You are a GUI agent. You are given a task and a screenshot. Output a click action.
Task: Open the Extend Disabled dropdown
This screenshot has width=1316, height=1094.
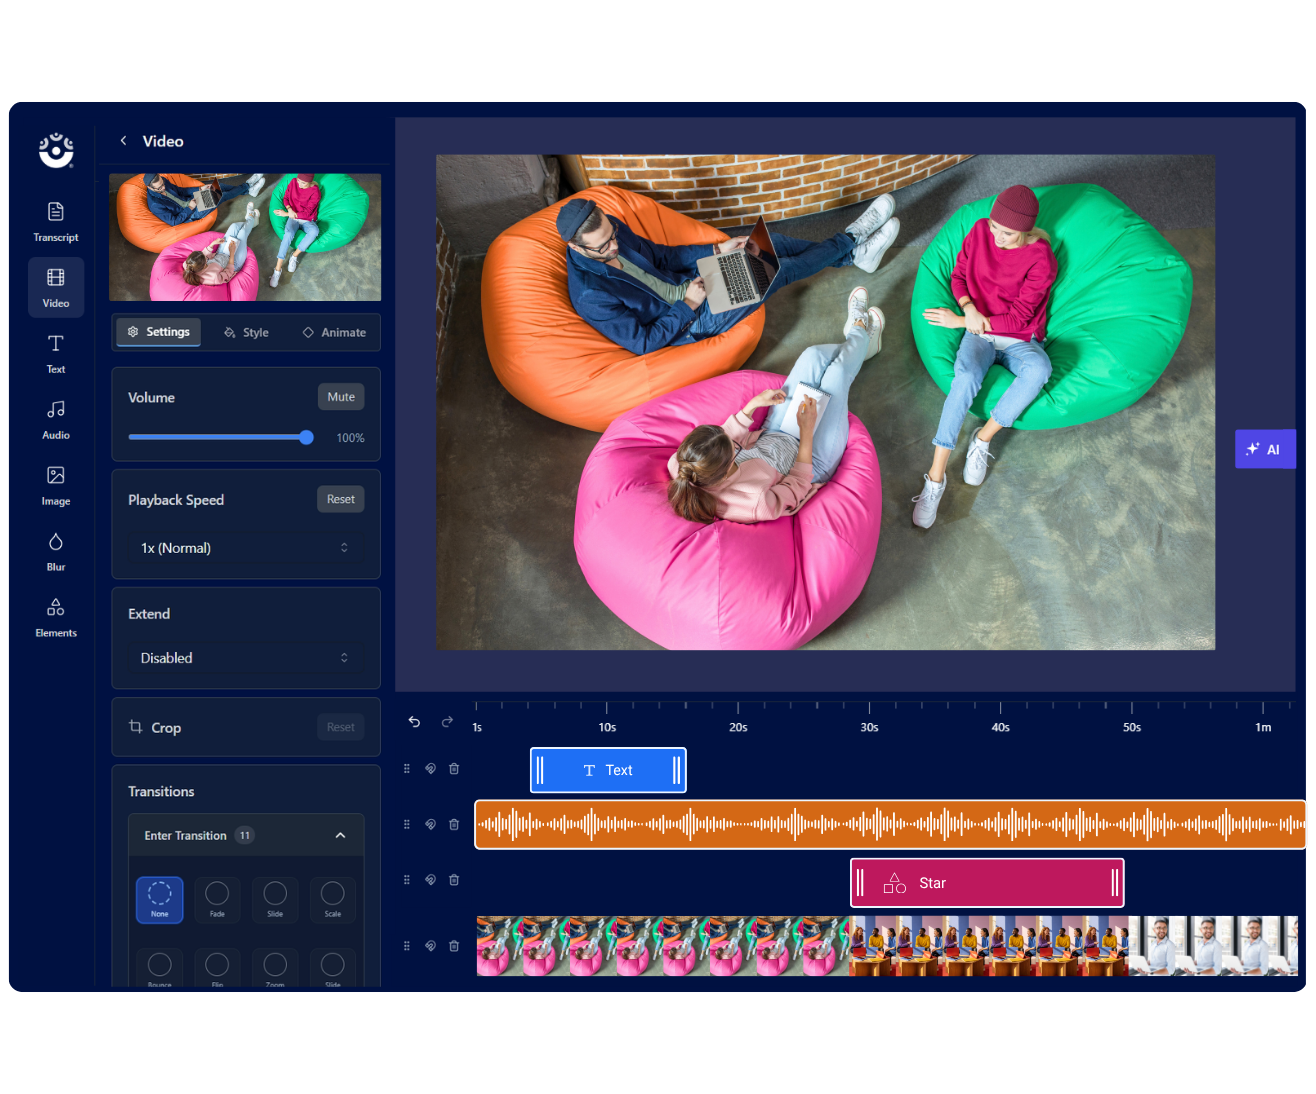tap(245, 658)
